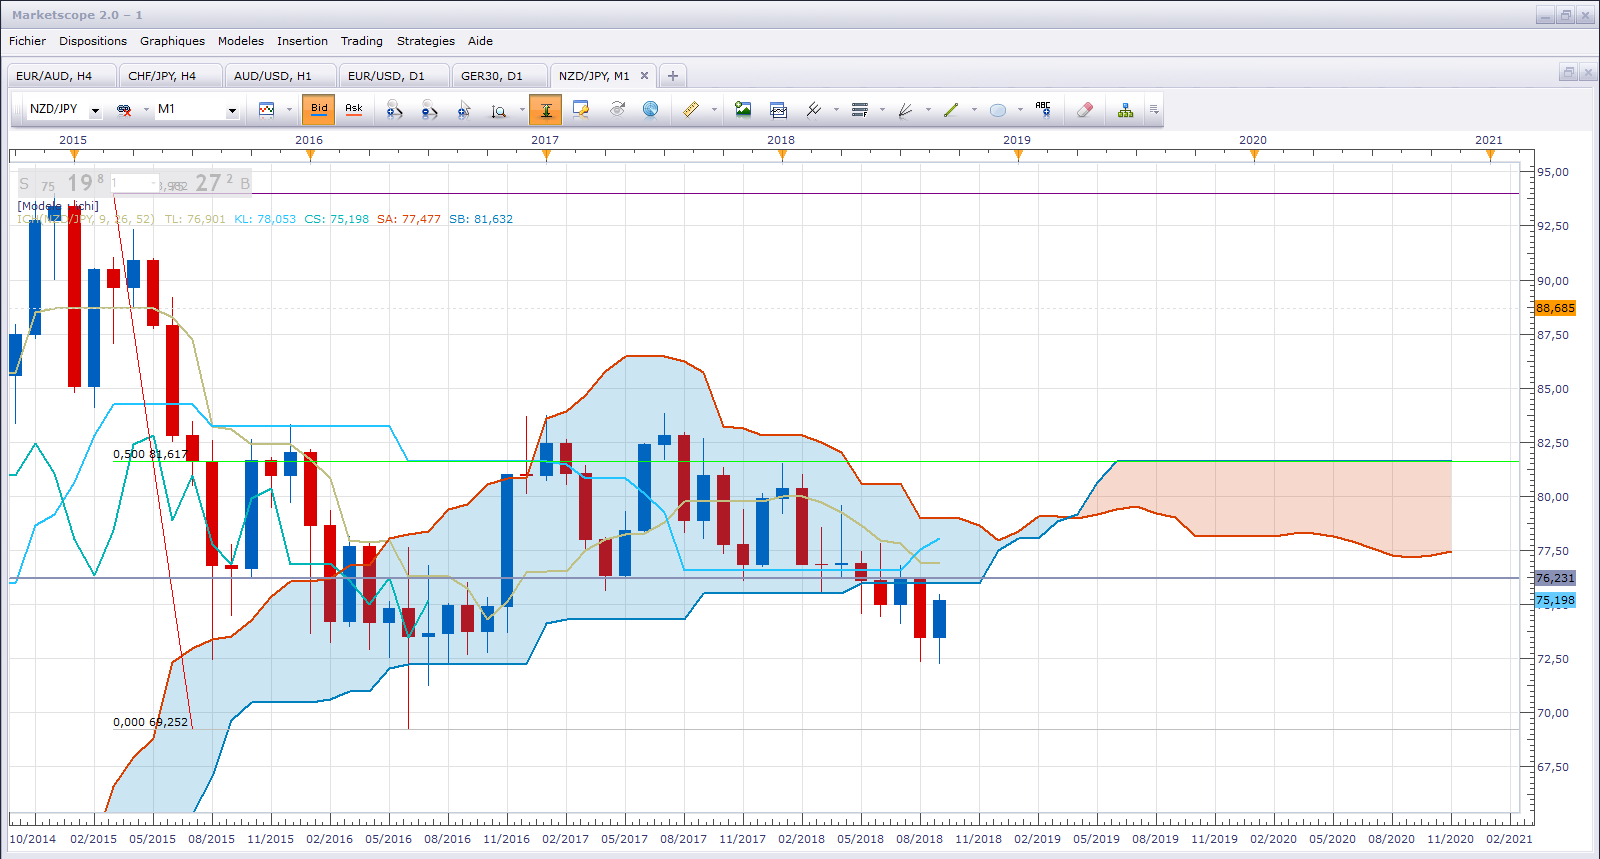Click the add text label tool
Image resolution: width=1600 pixels, height=859 pixels.
pyautogui.click(x=1043, y=109)
